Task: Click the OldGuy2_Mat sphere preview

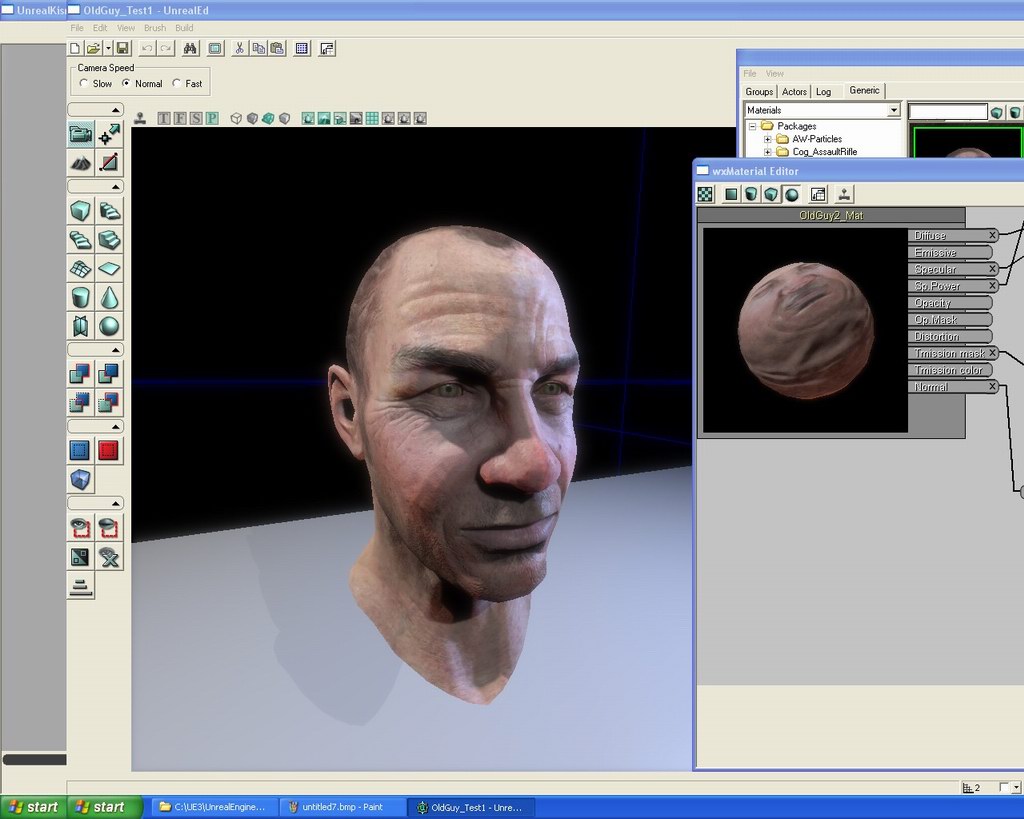Action: coord(805,330)
